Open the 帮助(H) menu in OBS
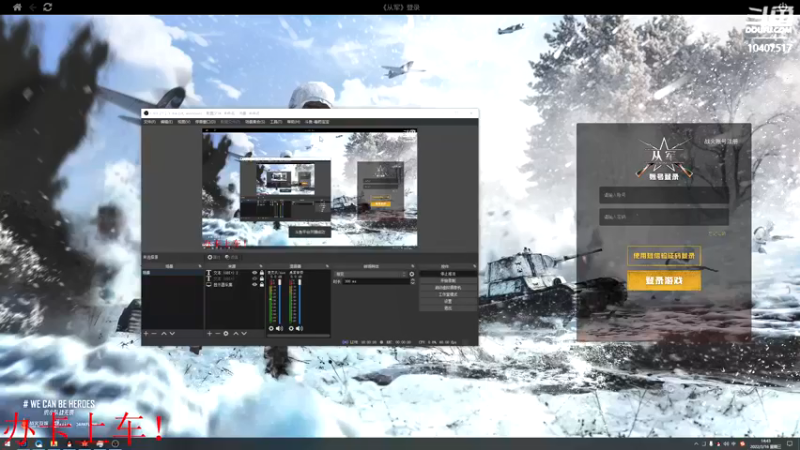Image resolution: width=800 pixels, height=450 pixels. pos(293,122)
